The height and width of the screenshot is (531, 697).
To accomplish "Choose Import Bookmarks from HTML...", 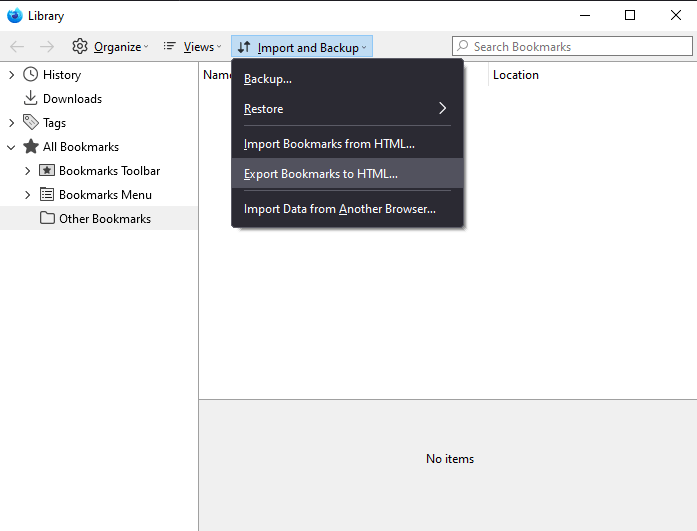I will (x=347, y=144).
